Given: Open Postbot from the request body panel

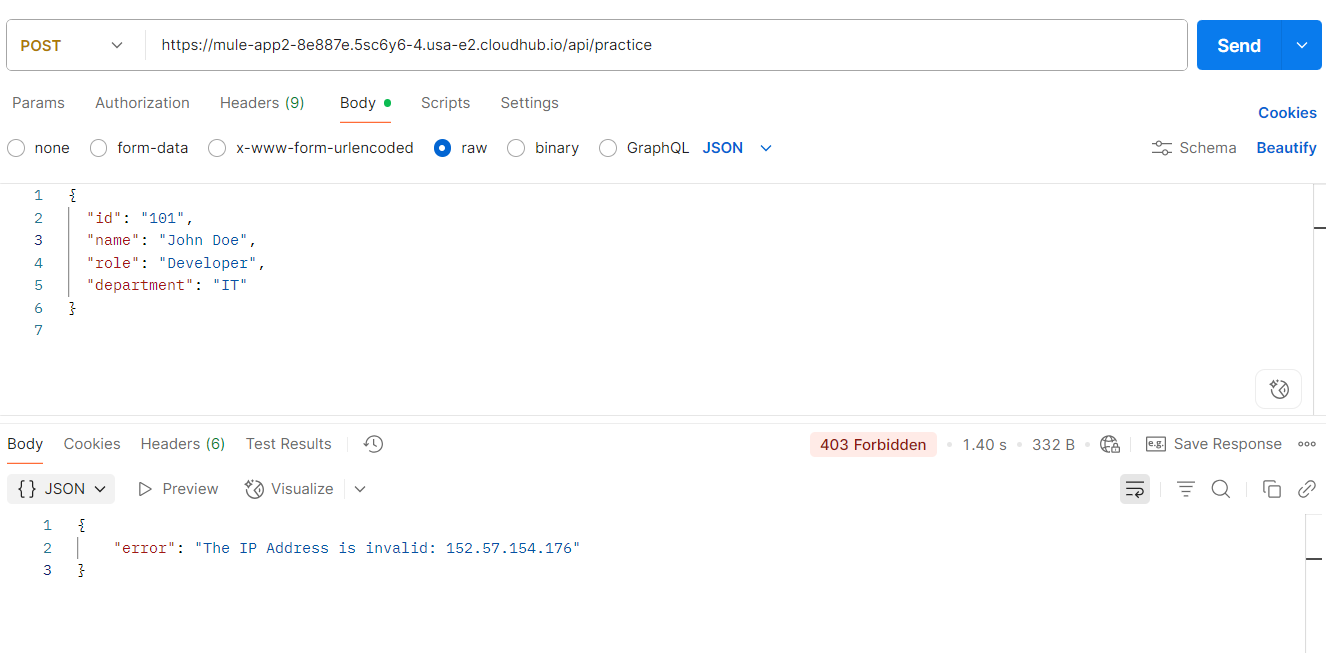Looking at the screenshot, I should click(1278, 388).
